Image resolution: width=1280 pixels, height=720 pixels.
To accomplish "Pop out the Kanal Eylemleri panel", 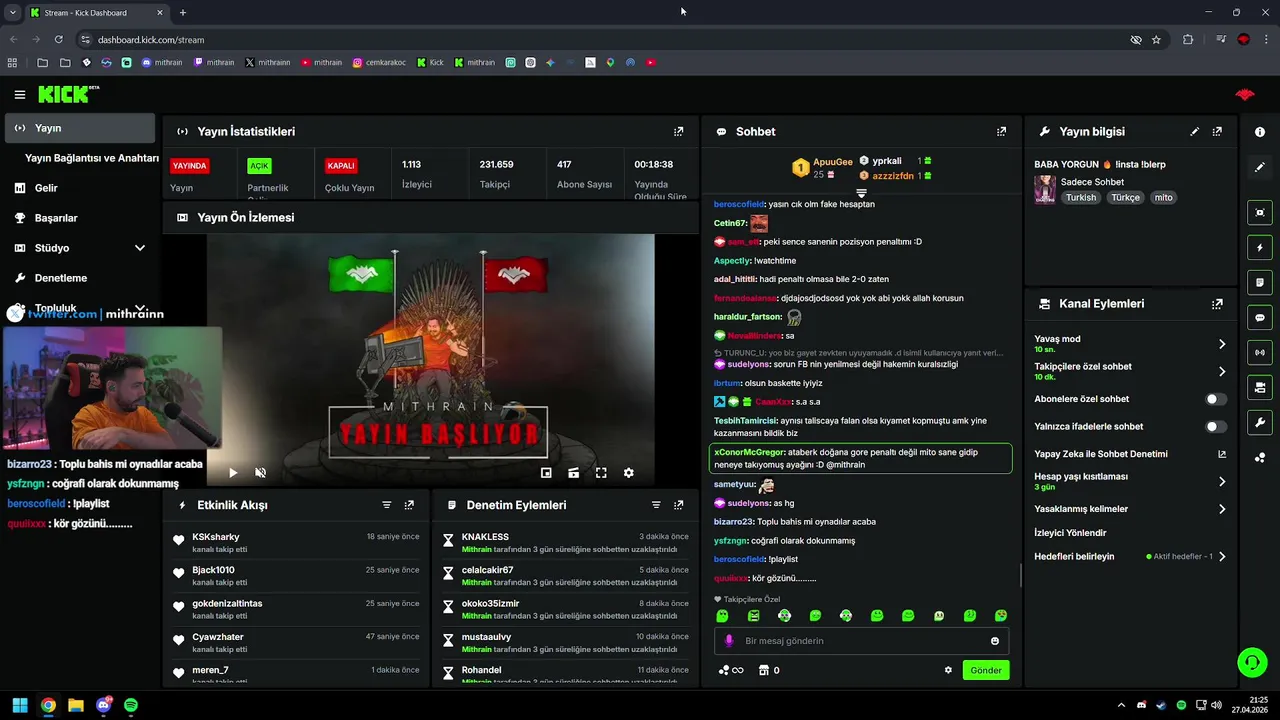I will tap(1217, 304).
